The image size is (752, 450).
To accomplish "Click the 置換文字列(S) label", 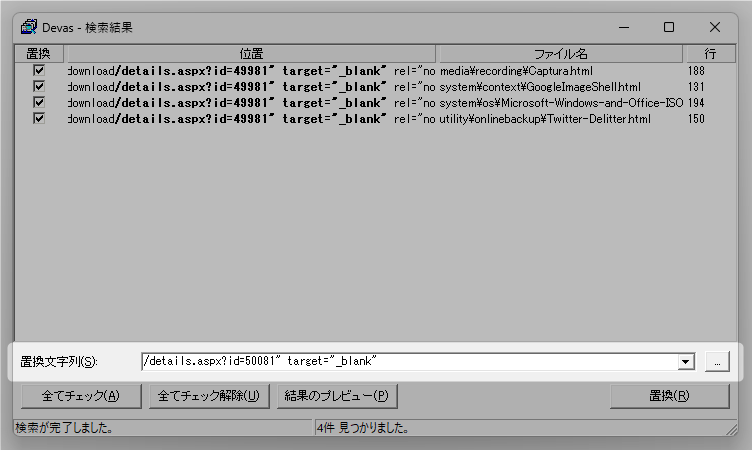I will pyautogui.click(x=59, y=362).
